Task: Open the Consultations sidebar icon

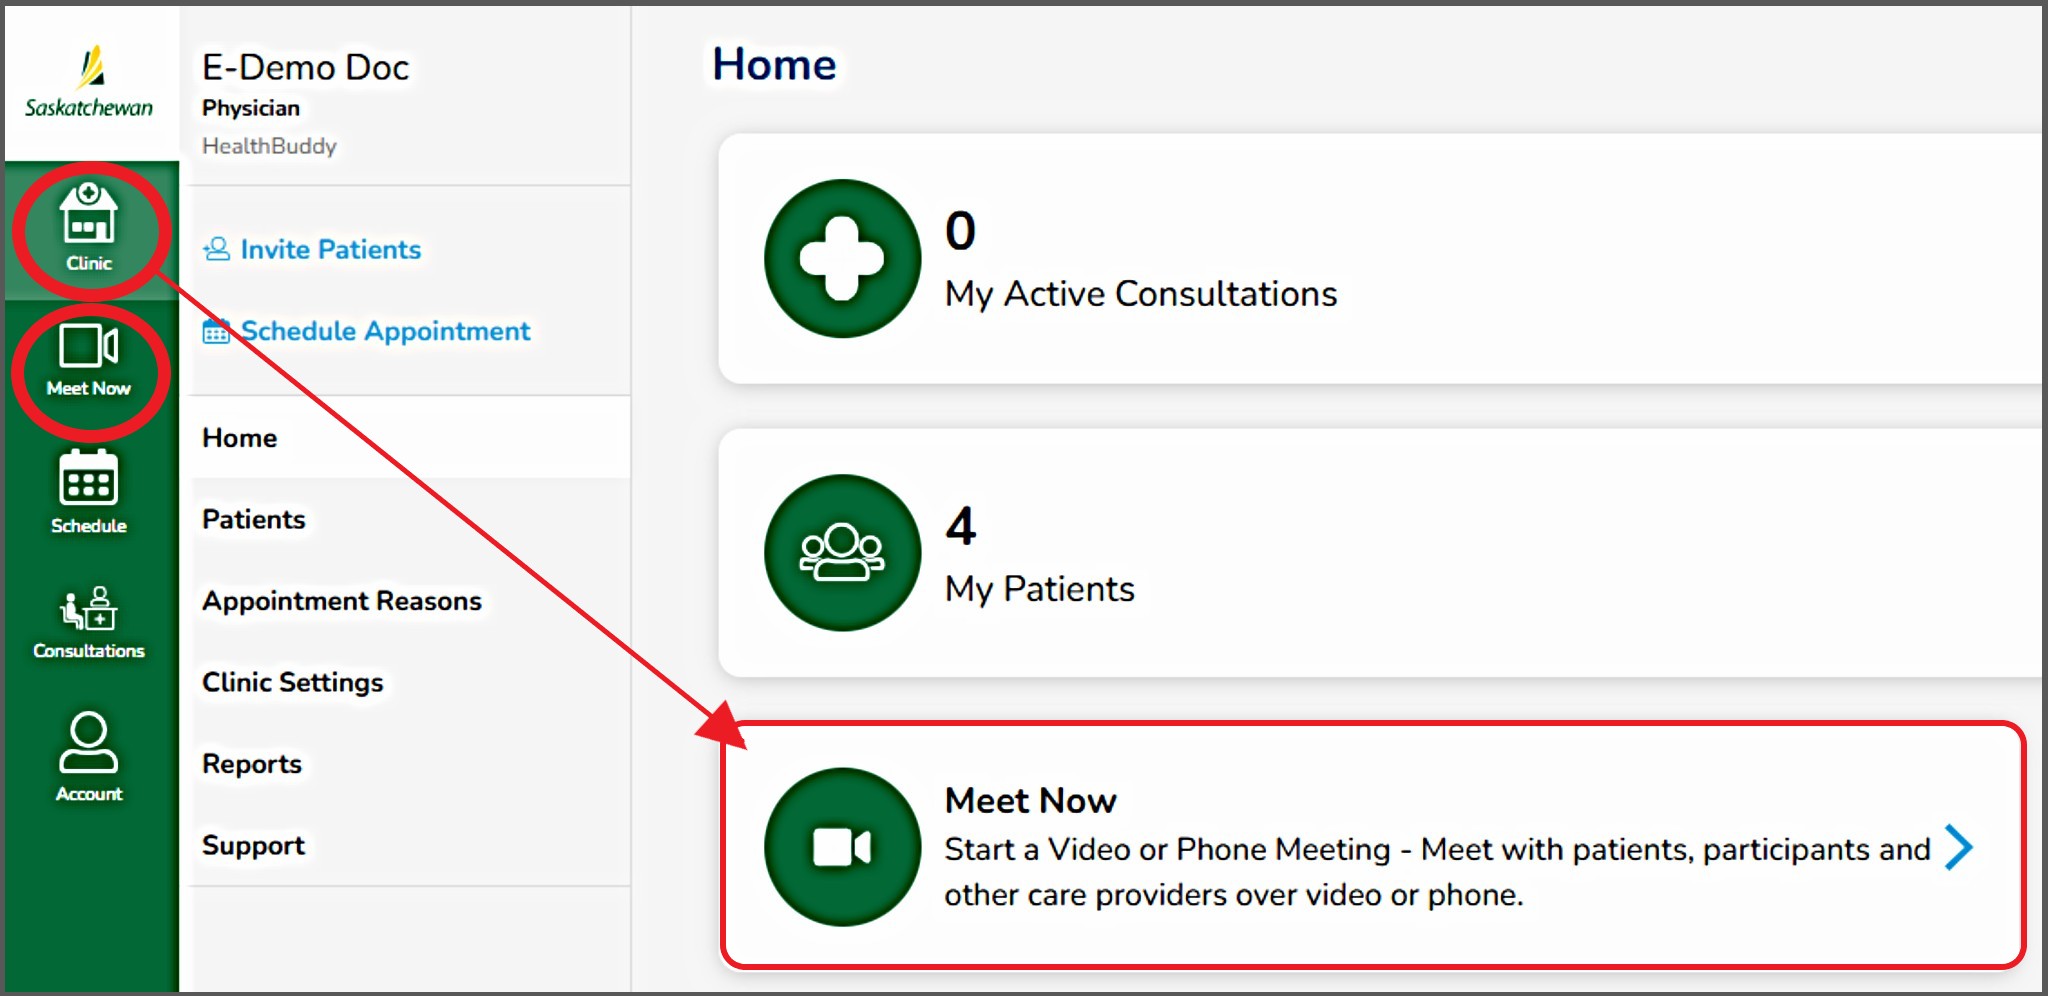Action: pos(89,622)
